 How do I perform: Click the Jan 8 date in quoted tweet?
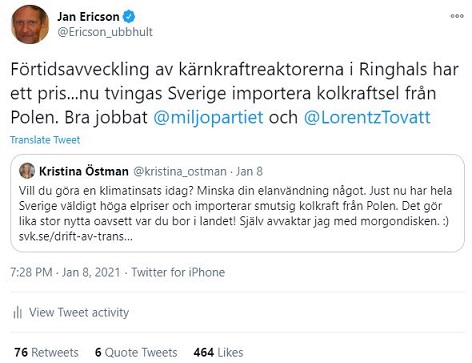click(249, 171)
